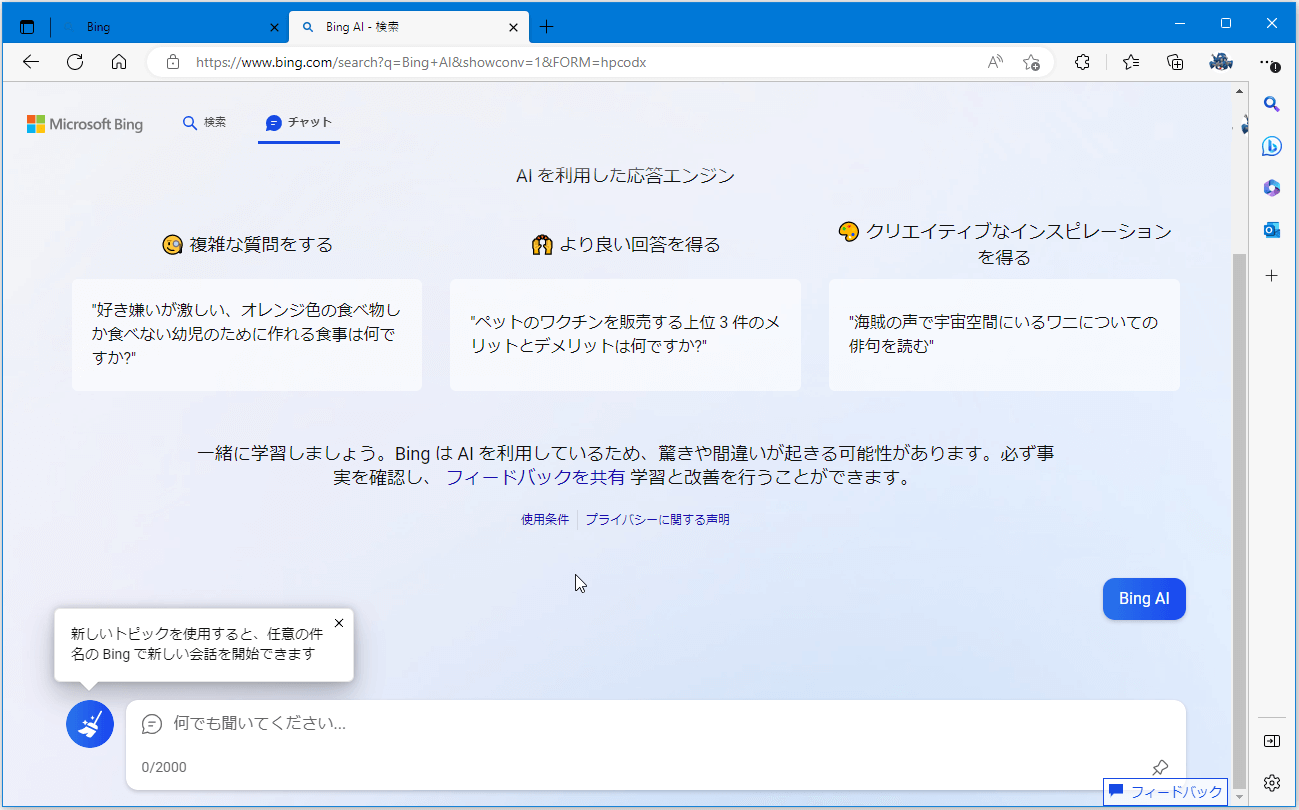The height and width of the screenshot is (810, 1299).
Task: Close the new topic tooltip popup
Action: click(339, 623)
